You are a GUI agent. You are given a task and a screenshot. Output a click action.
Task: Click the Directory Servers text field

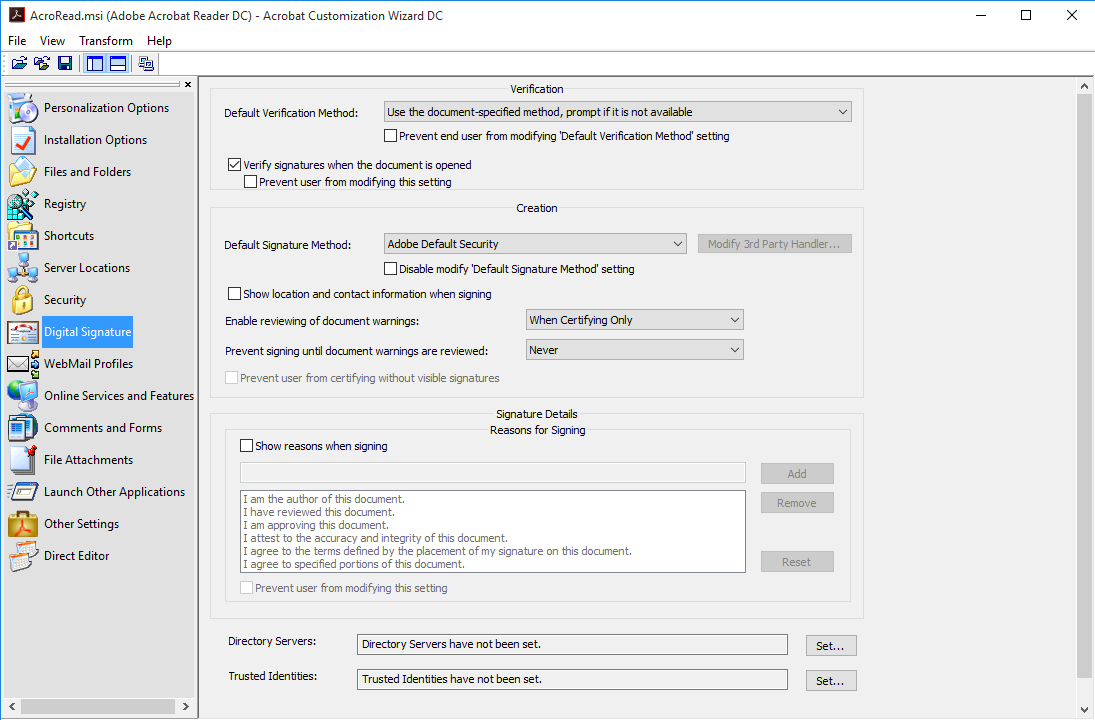pyautogui.click(x=572, y=645)
